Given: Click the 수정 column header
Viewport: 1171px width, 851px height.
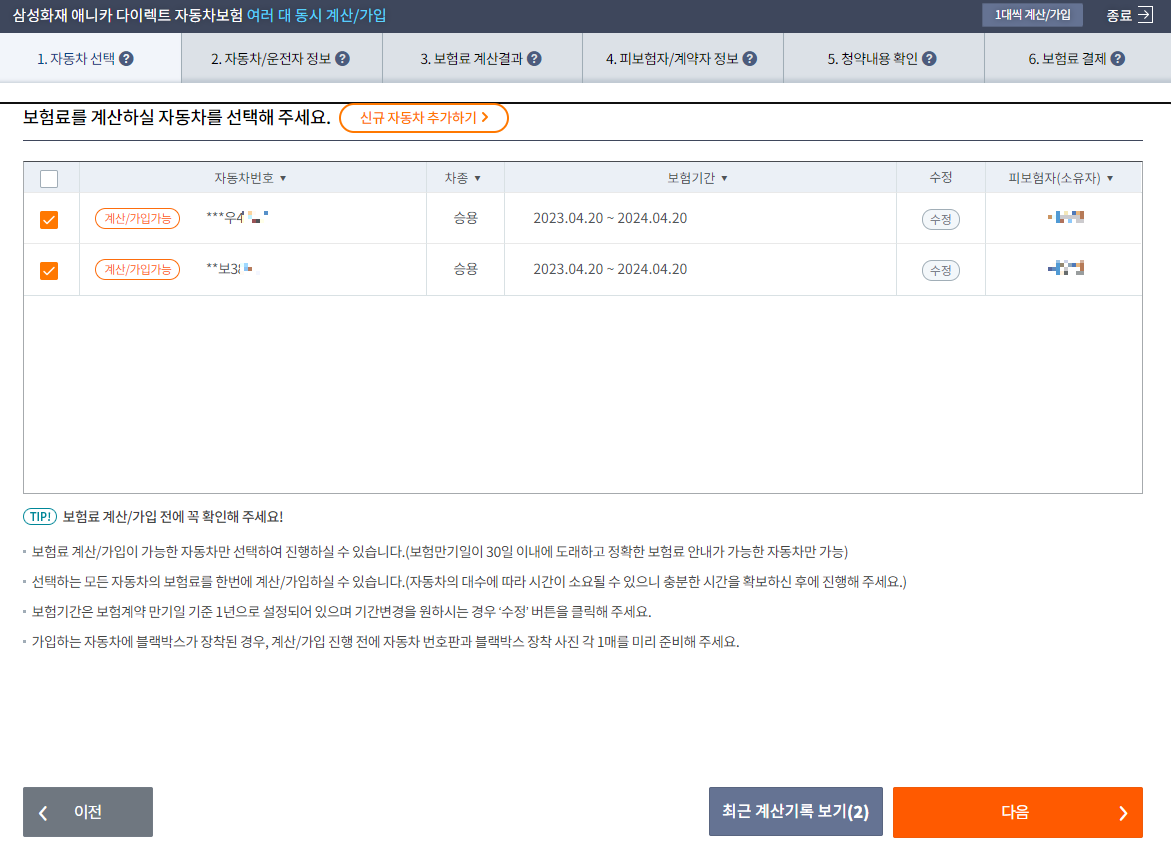Looking at the screenshot, I should coord(940,178).
